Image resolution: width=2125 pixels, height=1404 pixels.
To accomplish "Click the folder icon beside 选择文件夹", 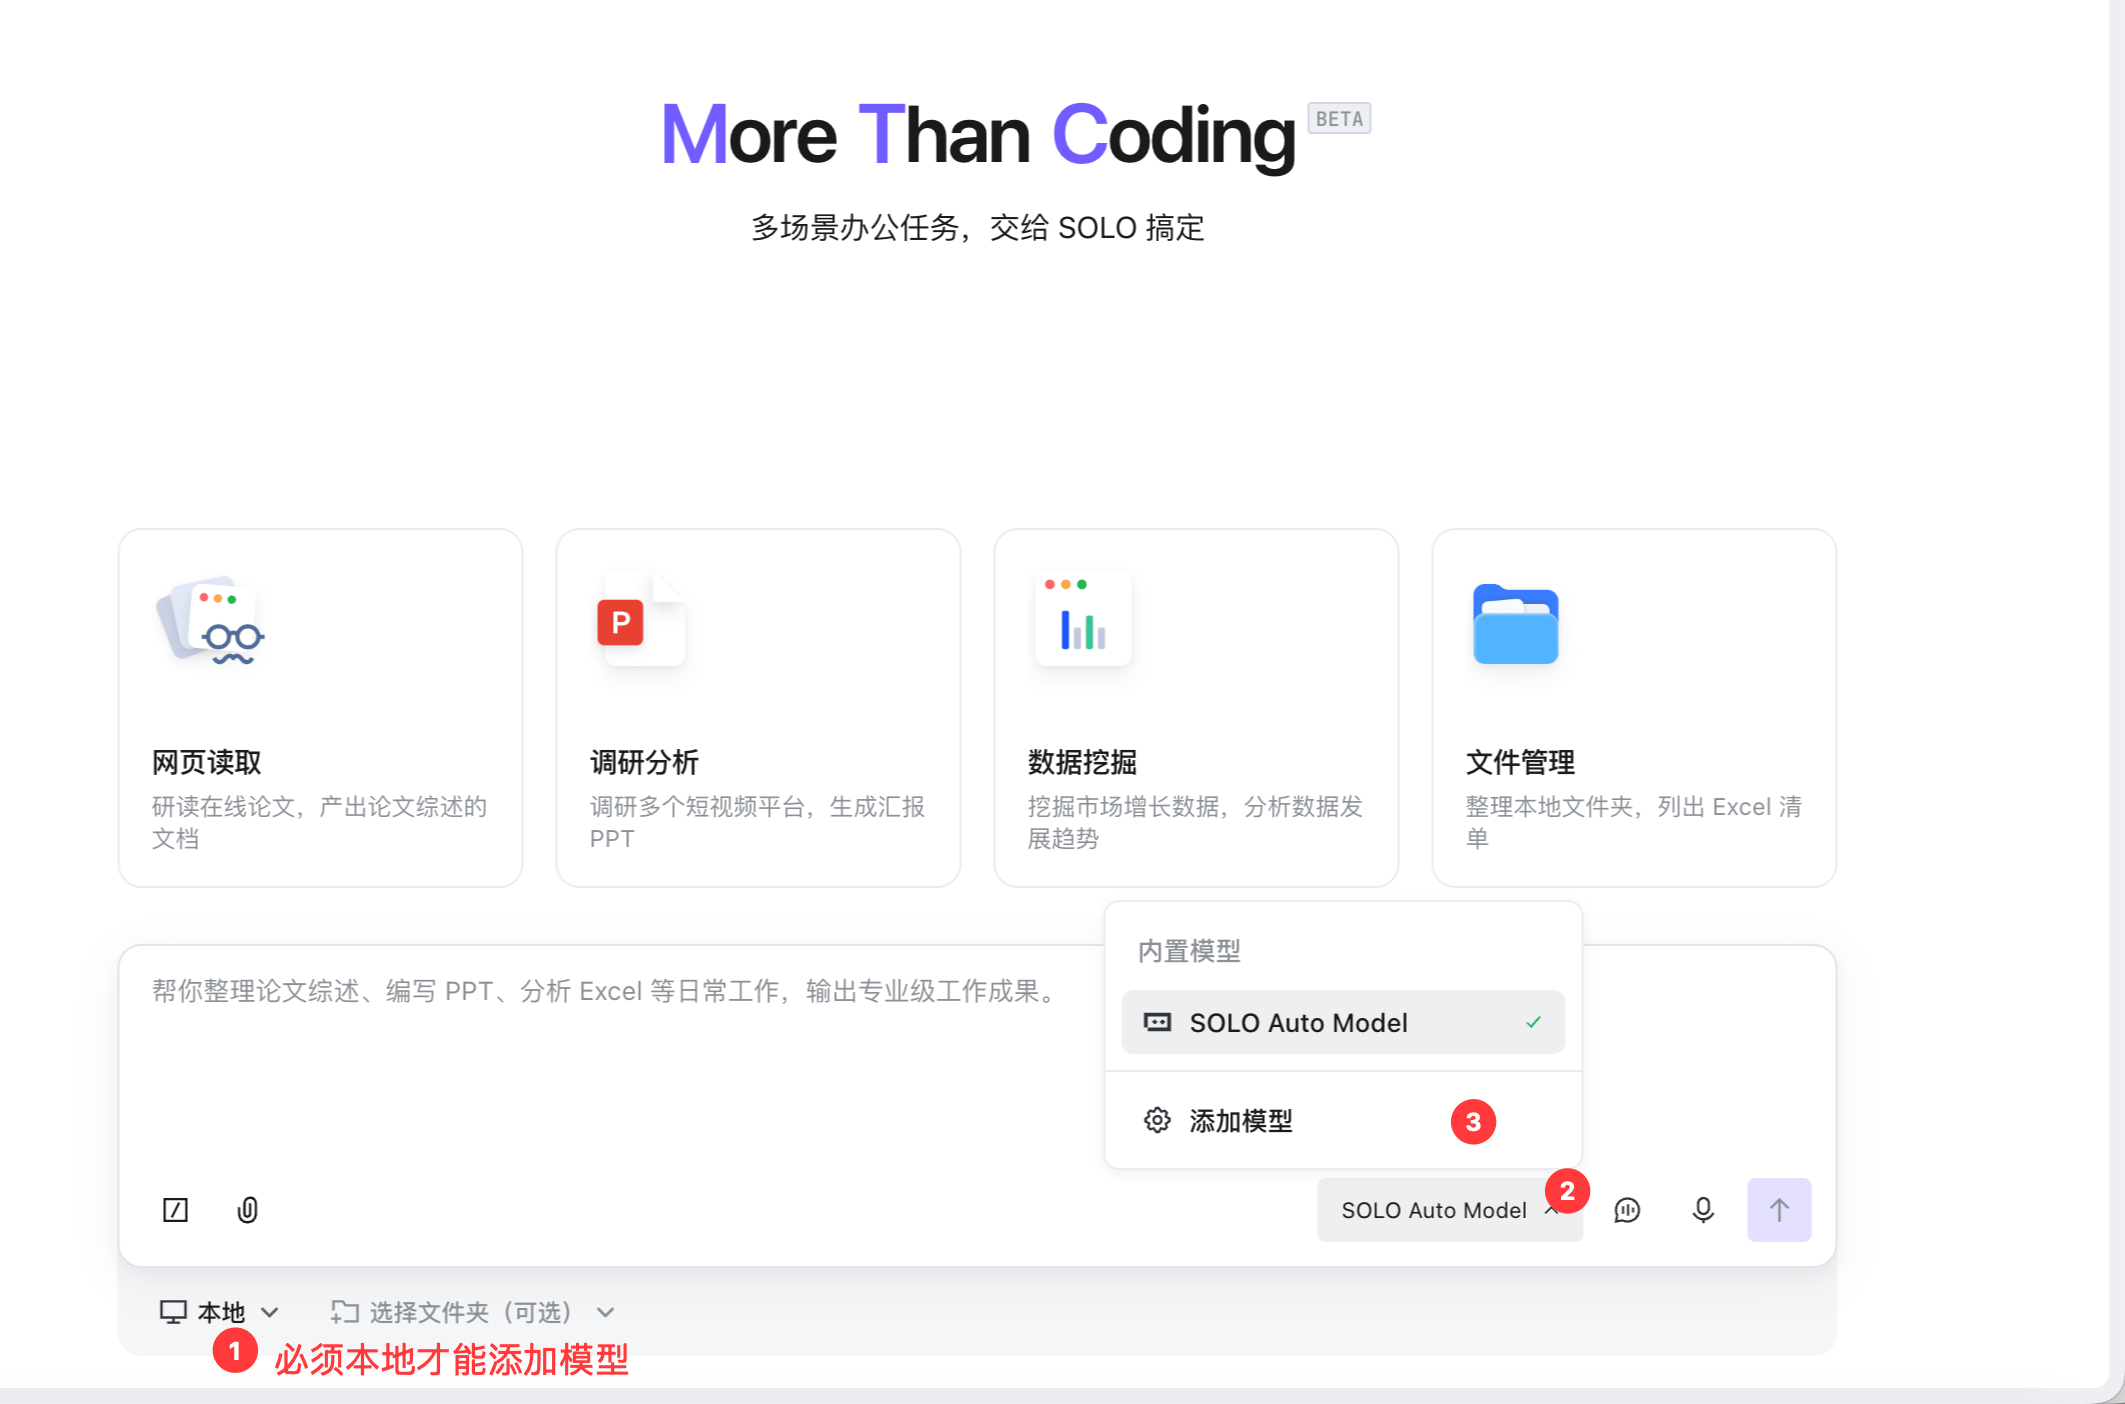I will 345,1312.
